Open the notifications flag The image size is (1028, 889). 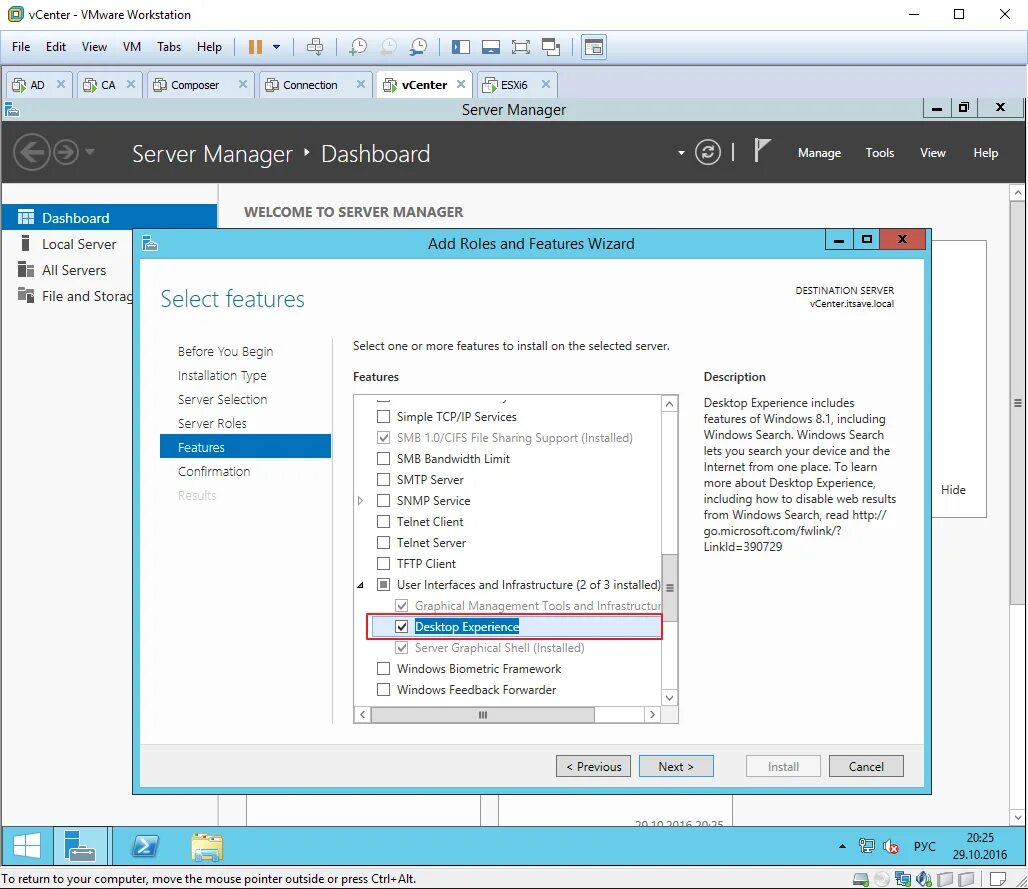point(761,151)
